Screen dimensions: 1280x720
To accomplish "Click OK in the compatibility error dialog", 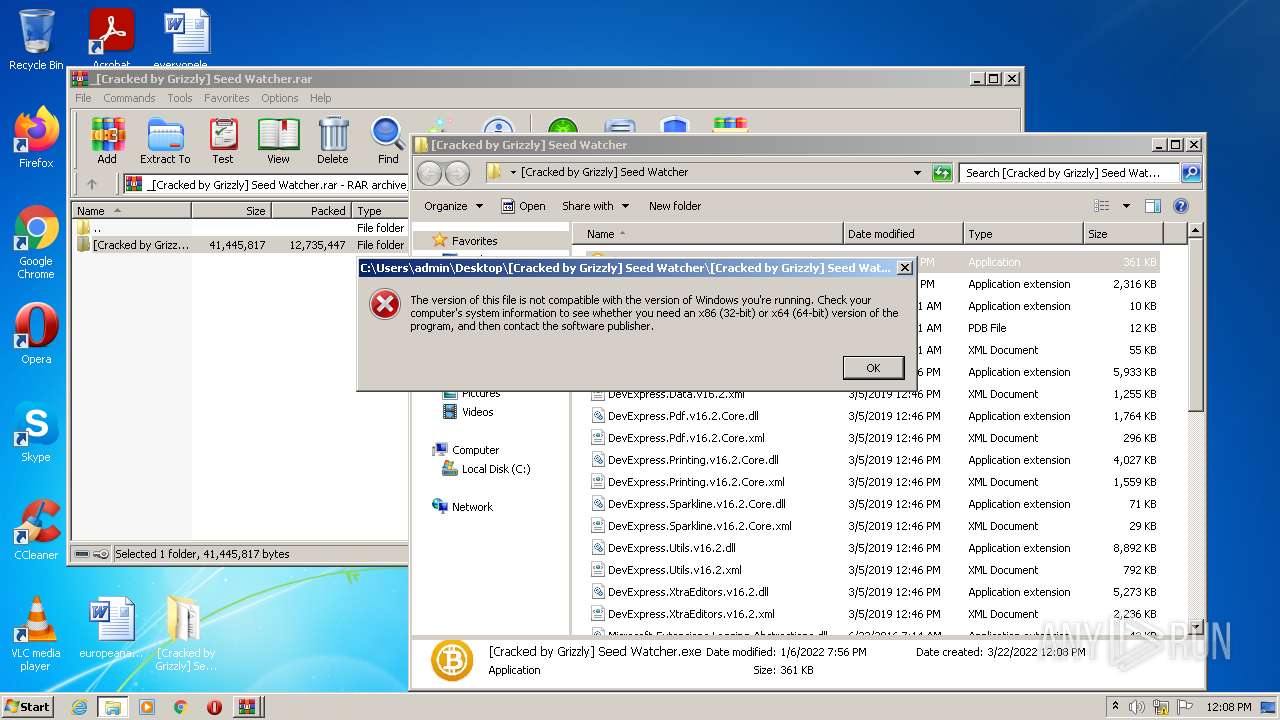I will tap(873, 368).
